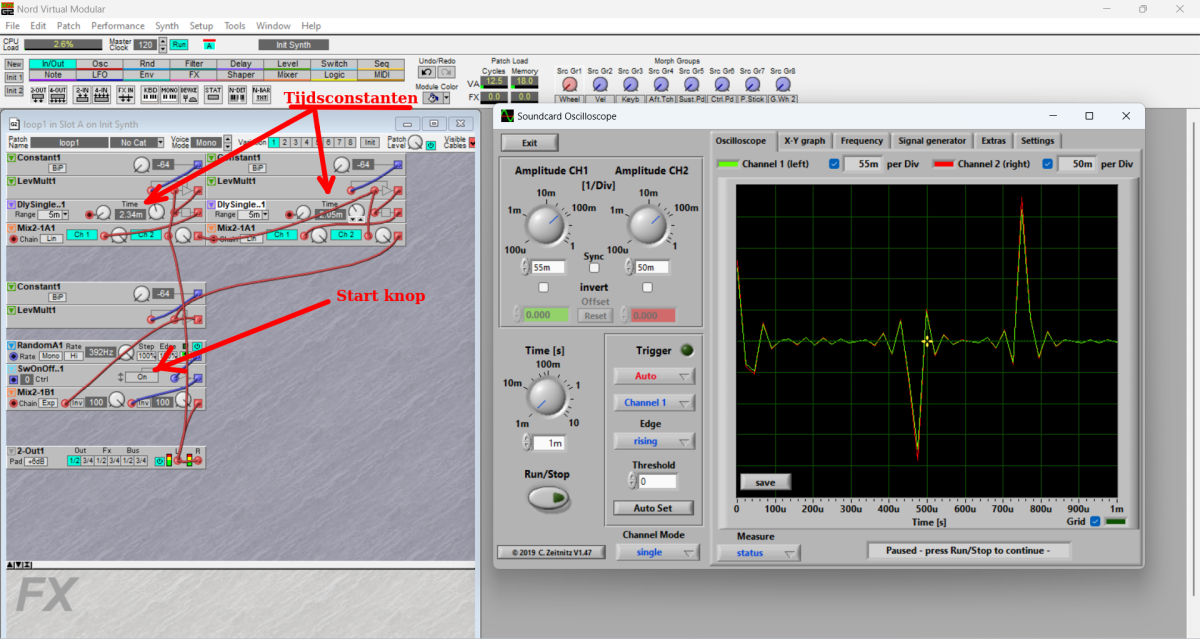Click the Module Color paint bucket
This screenshot has width=1200, height=639.
coord(431,97)
